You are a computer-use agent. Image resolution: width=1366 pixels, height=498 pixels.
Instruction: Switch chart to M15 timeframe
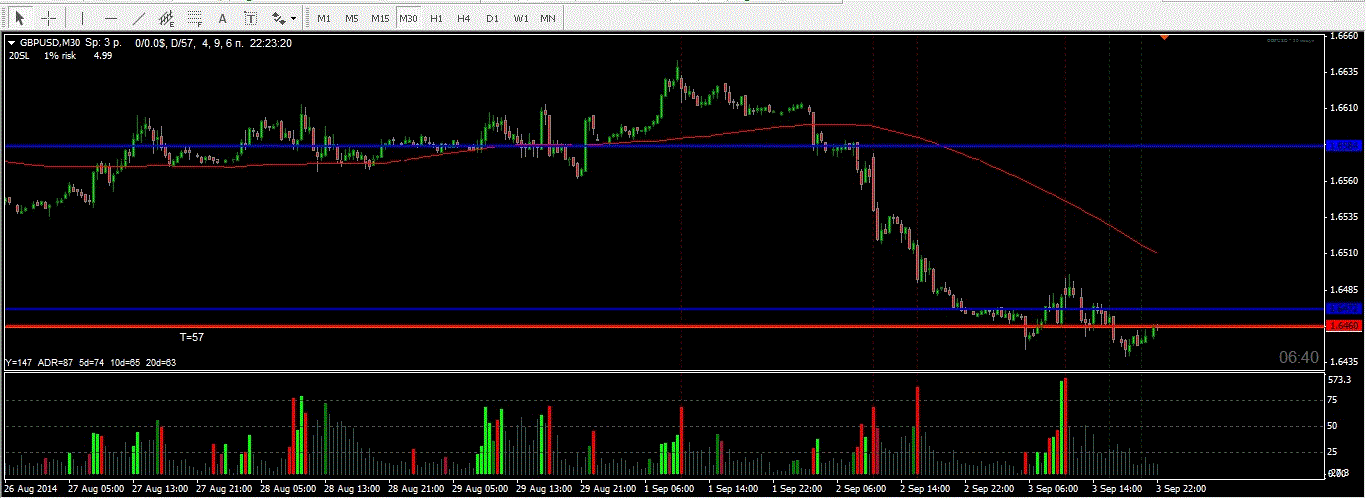click(380, 18)
